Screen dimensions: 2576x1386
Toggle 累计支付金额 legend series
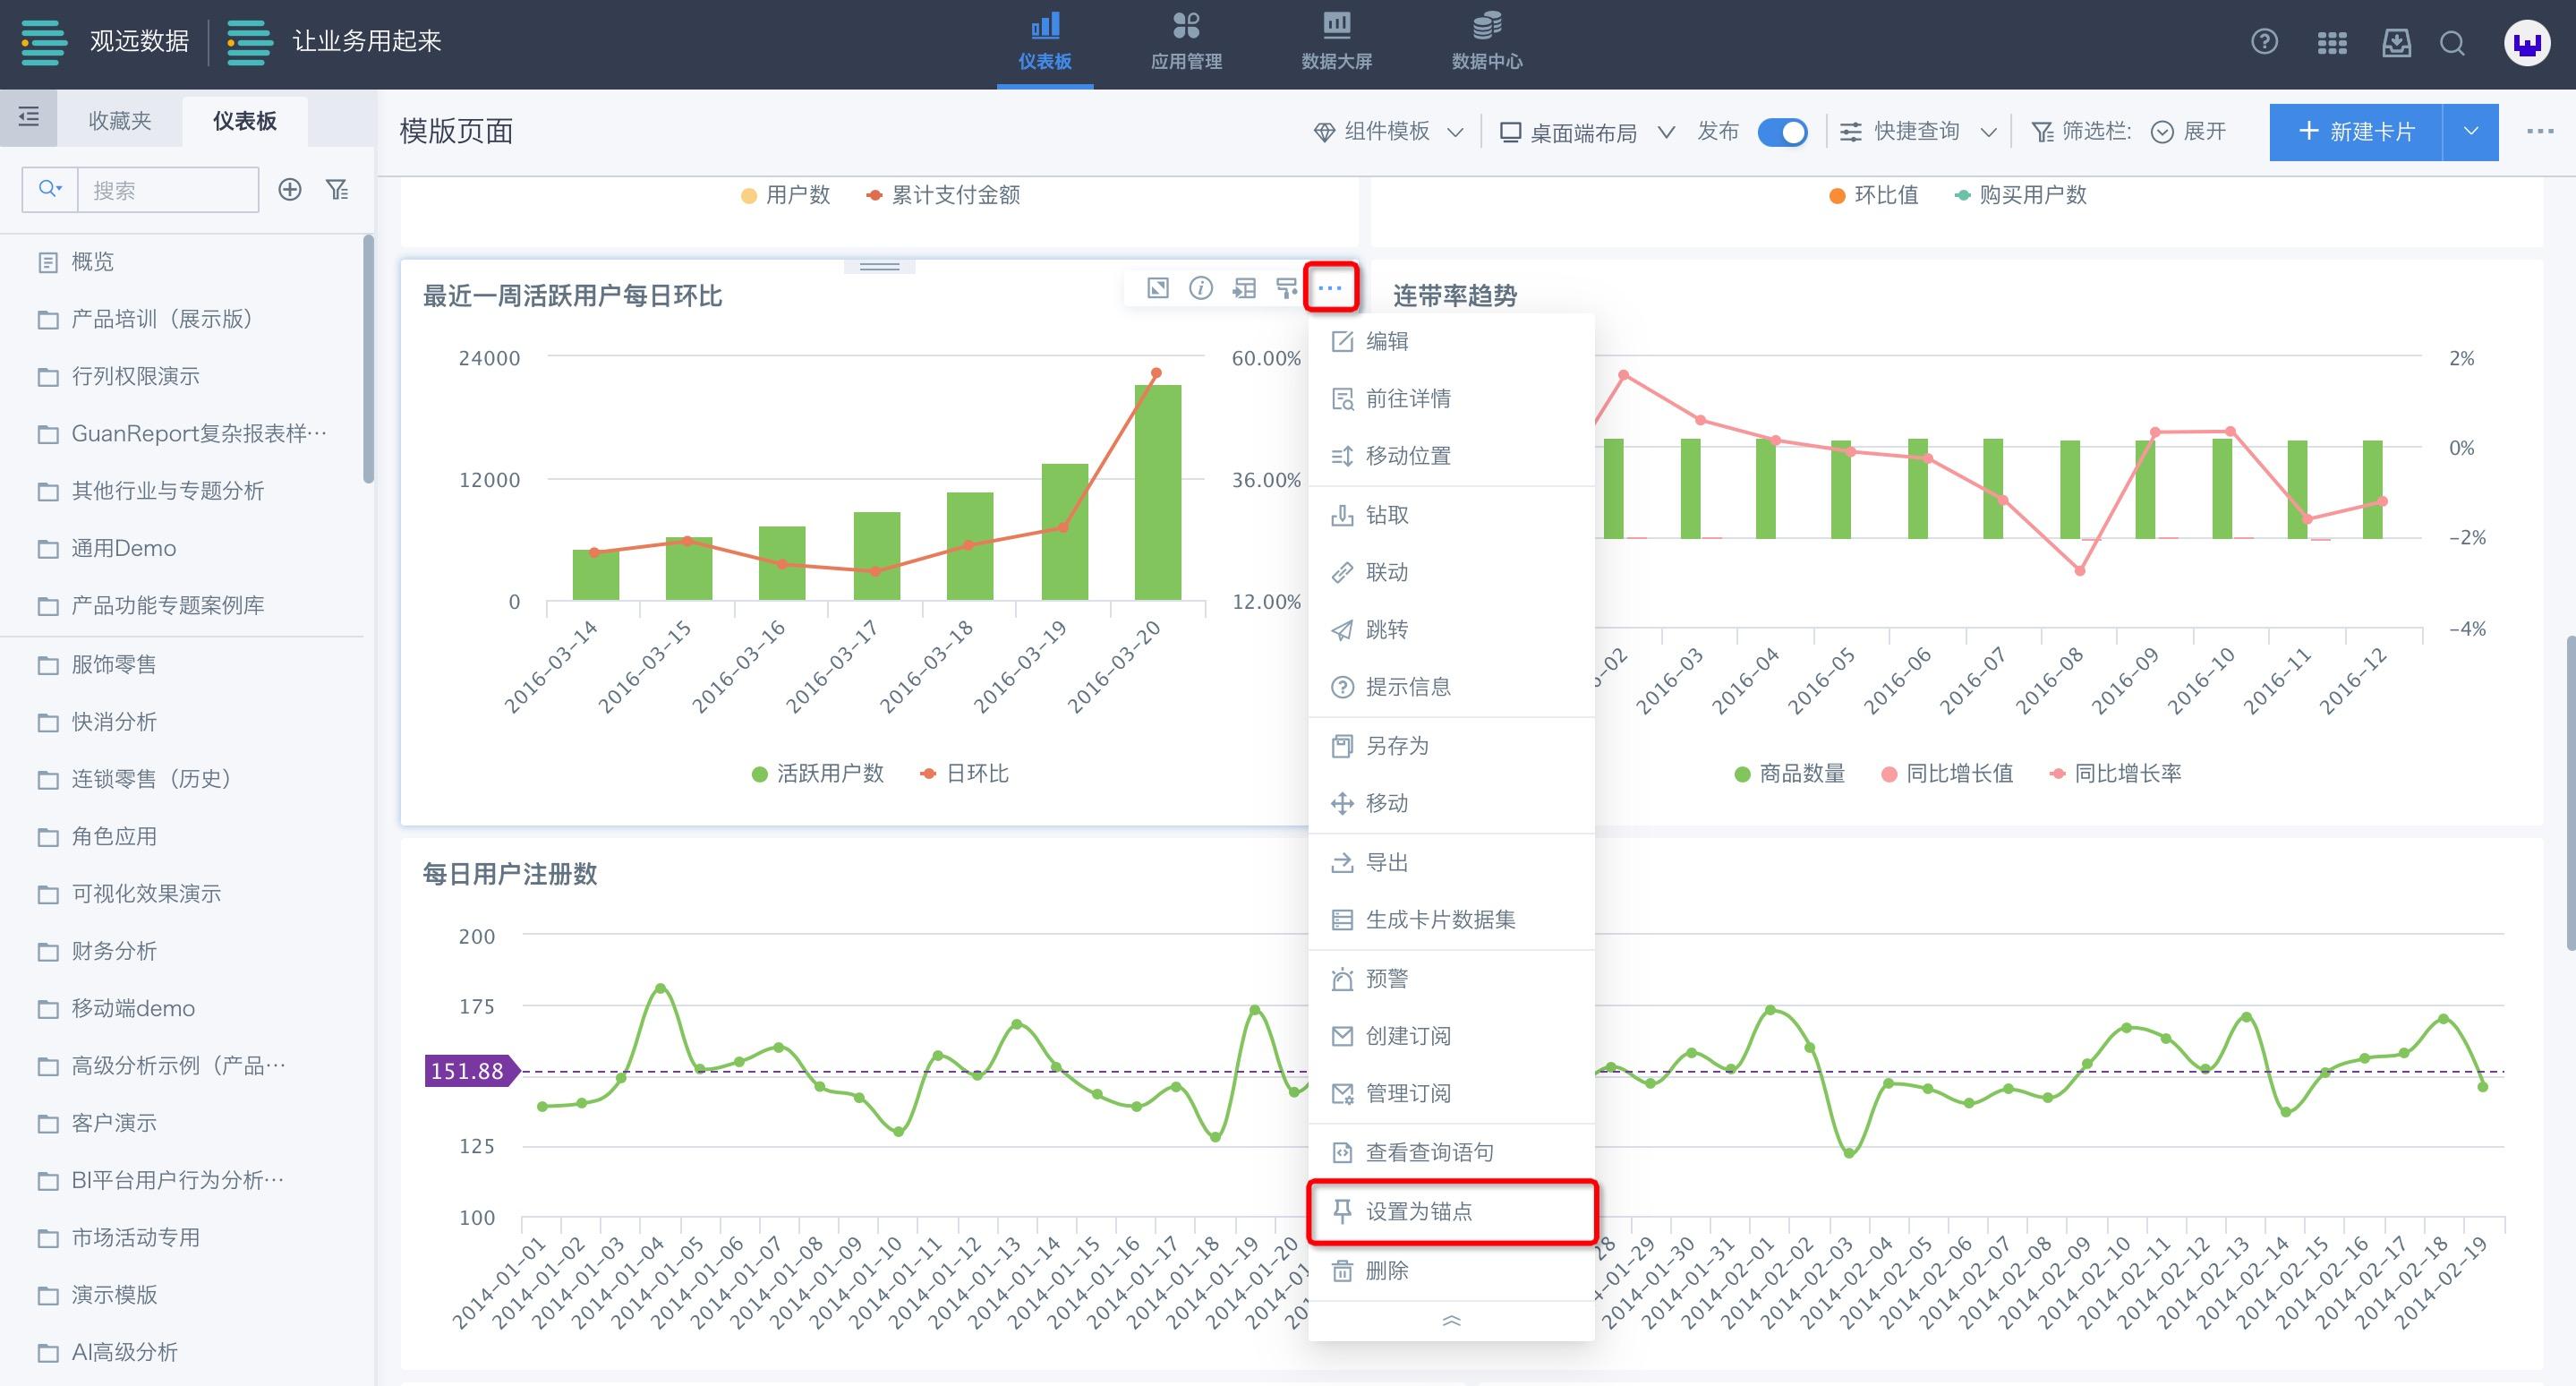(x=943, y=195)
